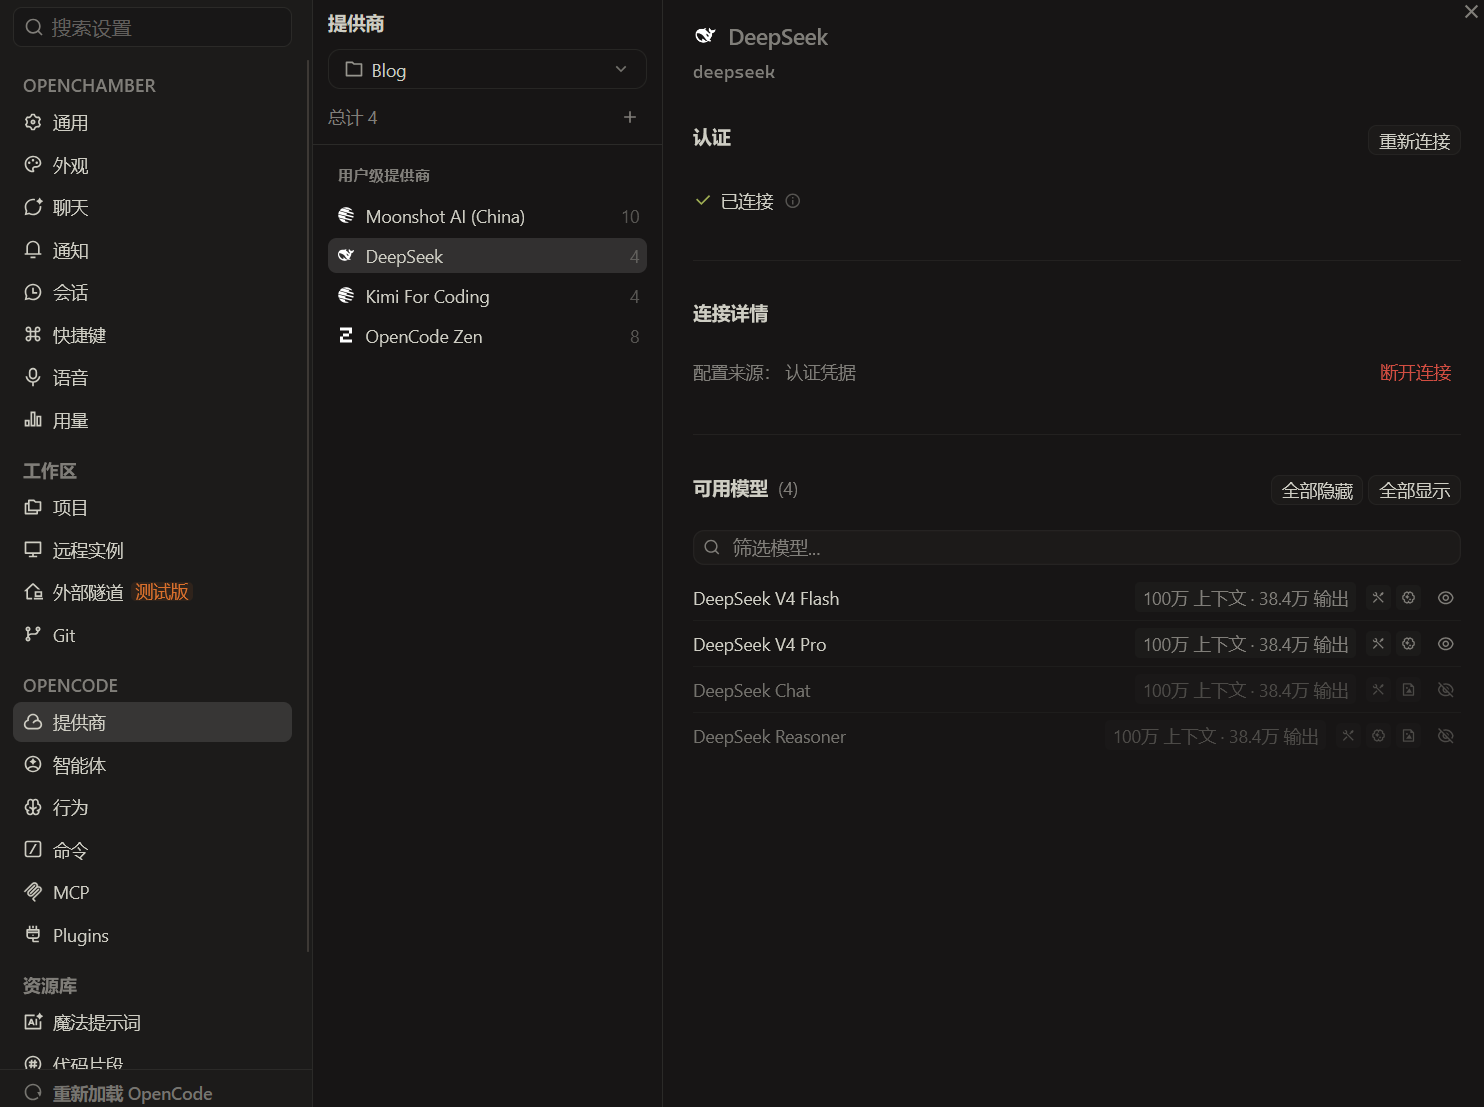Open 外部隧道 external tunnel section
Viewport: 1484px width, 1107px height.
152,593
